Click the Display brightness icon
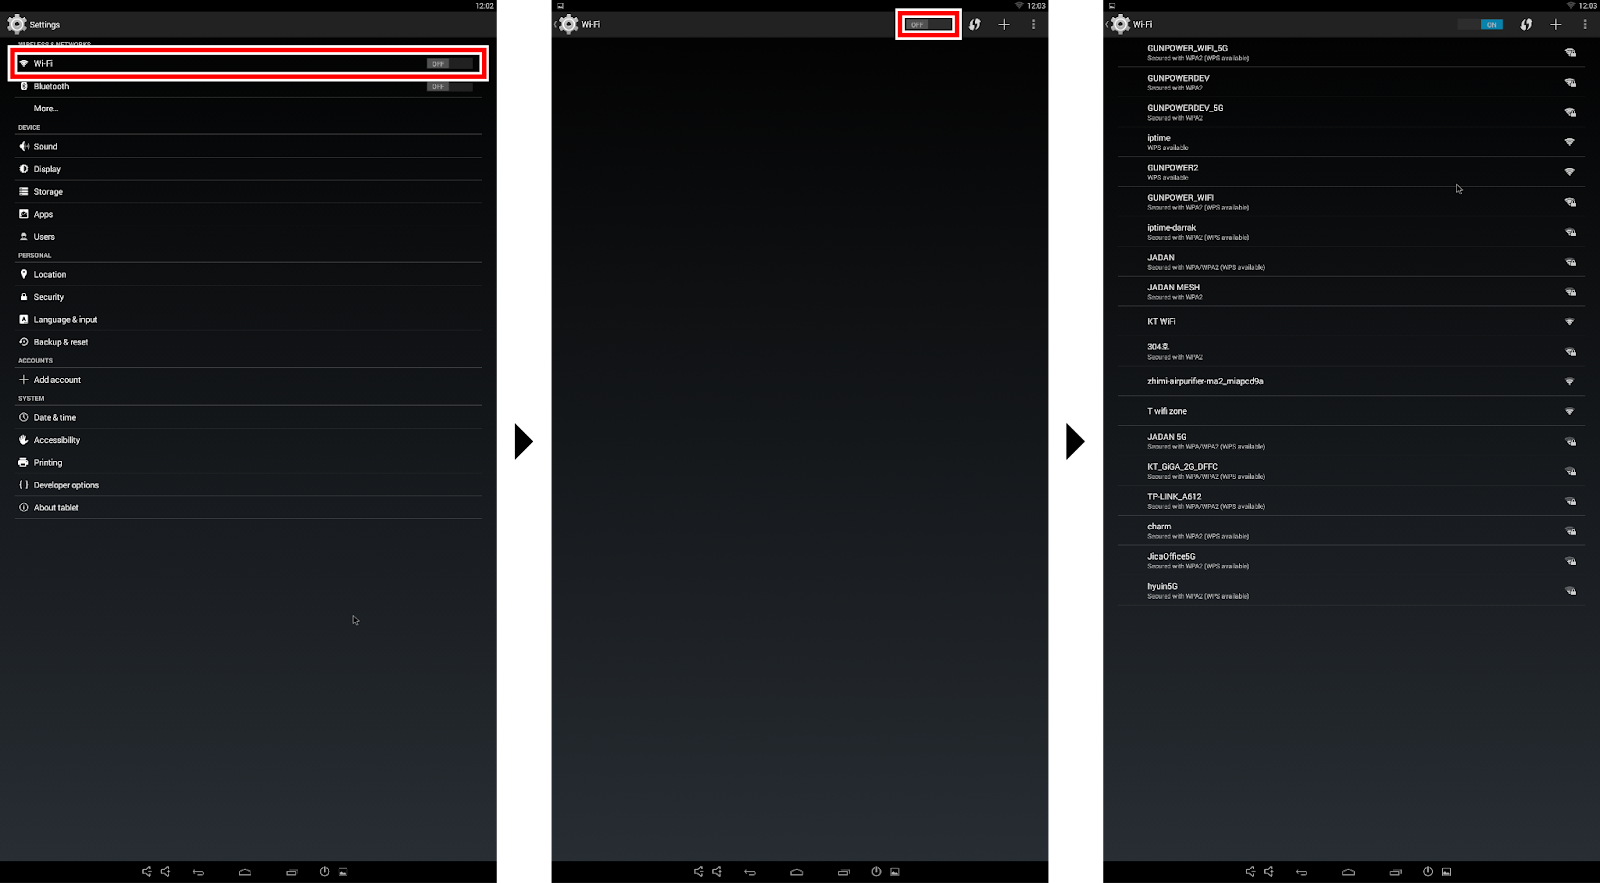Image resolution: width=1600 pixels, height=883 pixels. click(x=24, y=169)
